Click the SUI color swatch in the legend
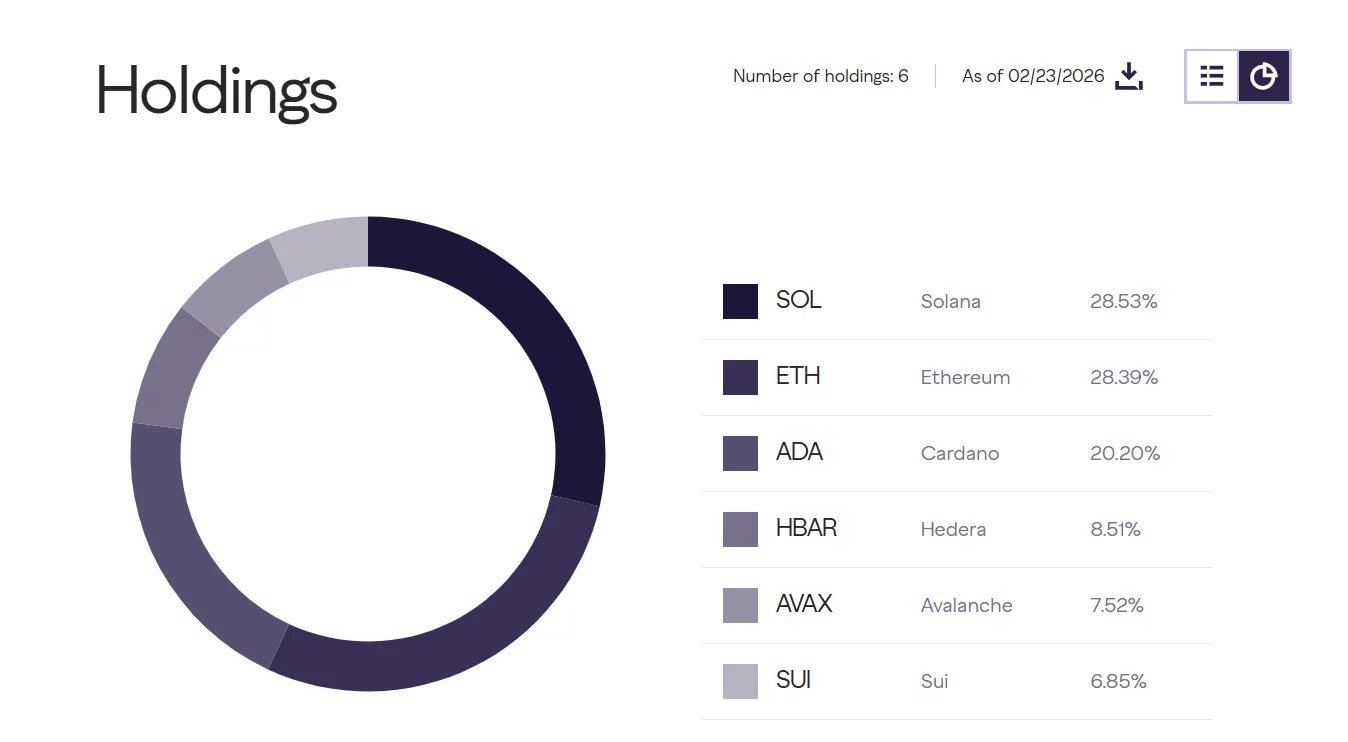This screenshot has height=742, width=1348. (739, 681)
